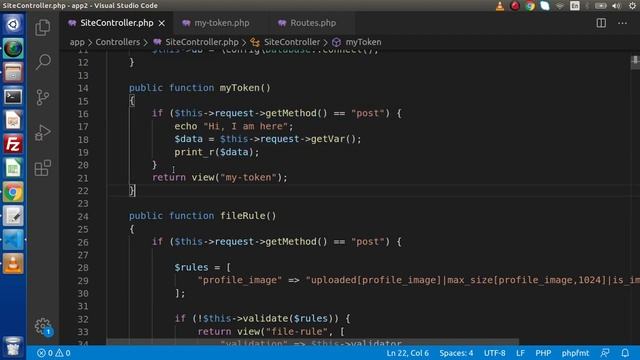This screenshot has width=640, height=360.
Task: Click the $rules variable on line 28
Action: point(191,267)
